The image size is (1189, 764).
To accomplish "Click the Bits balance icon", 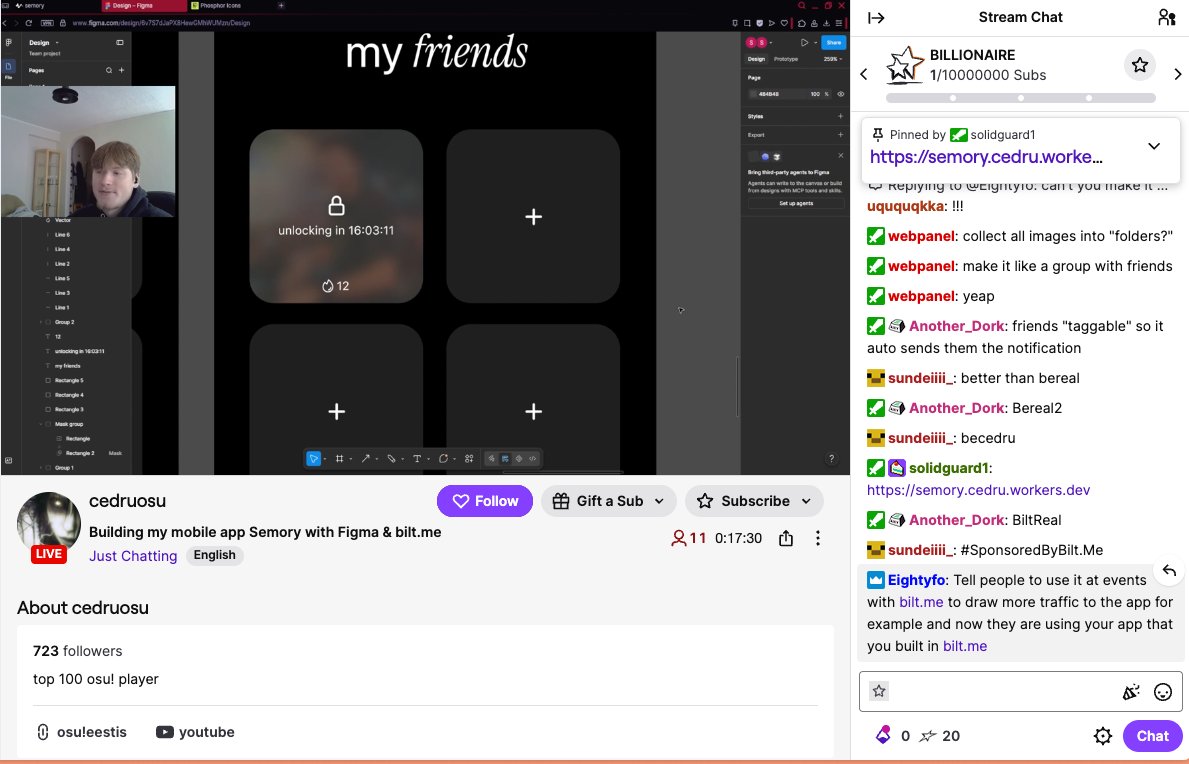I will click(883, 735).
